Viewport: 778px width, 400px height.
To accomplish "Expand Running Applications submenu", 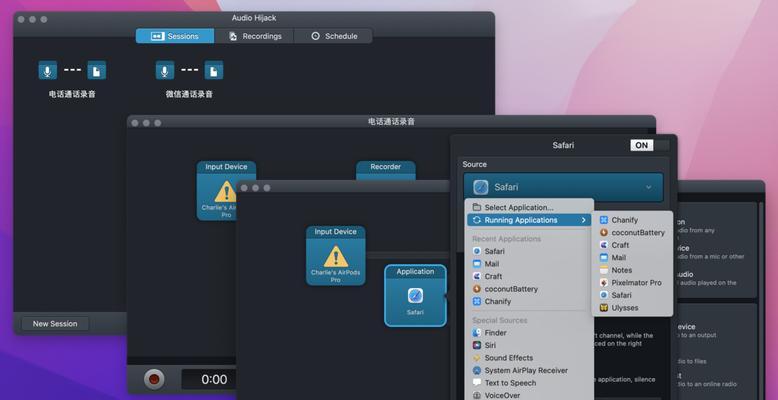I will tap(529, 220).
